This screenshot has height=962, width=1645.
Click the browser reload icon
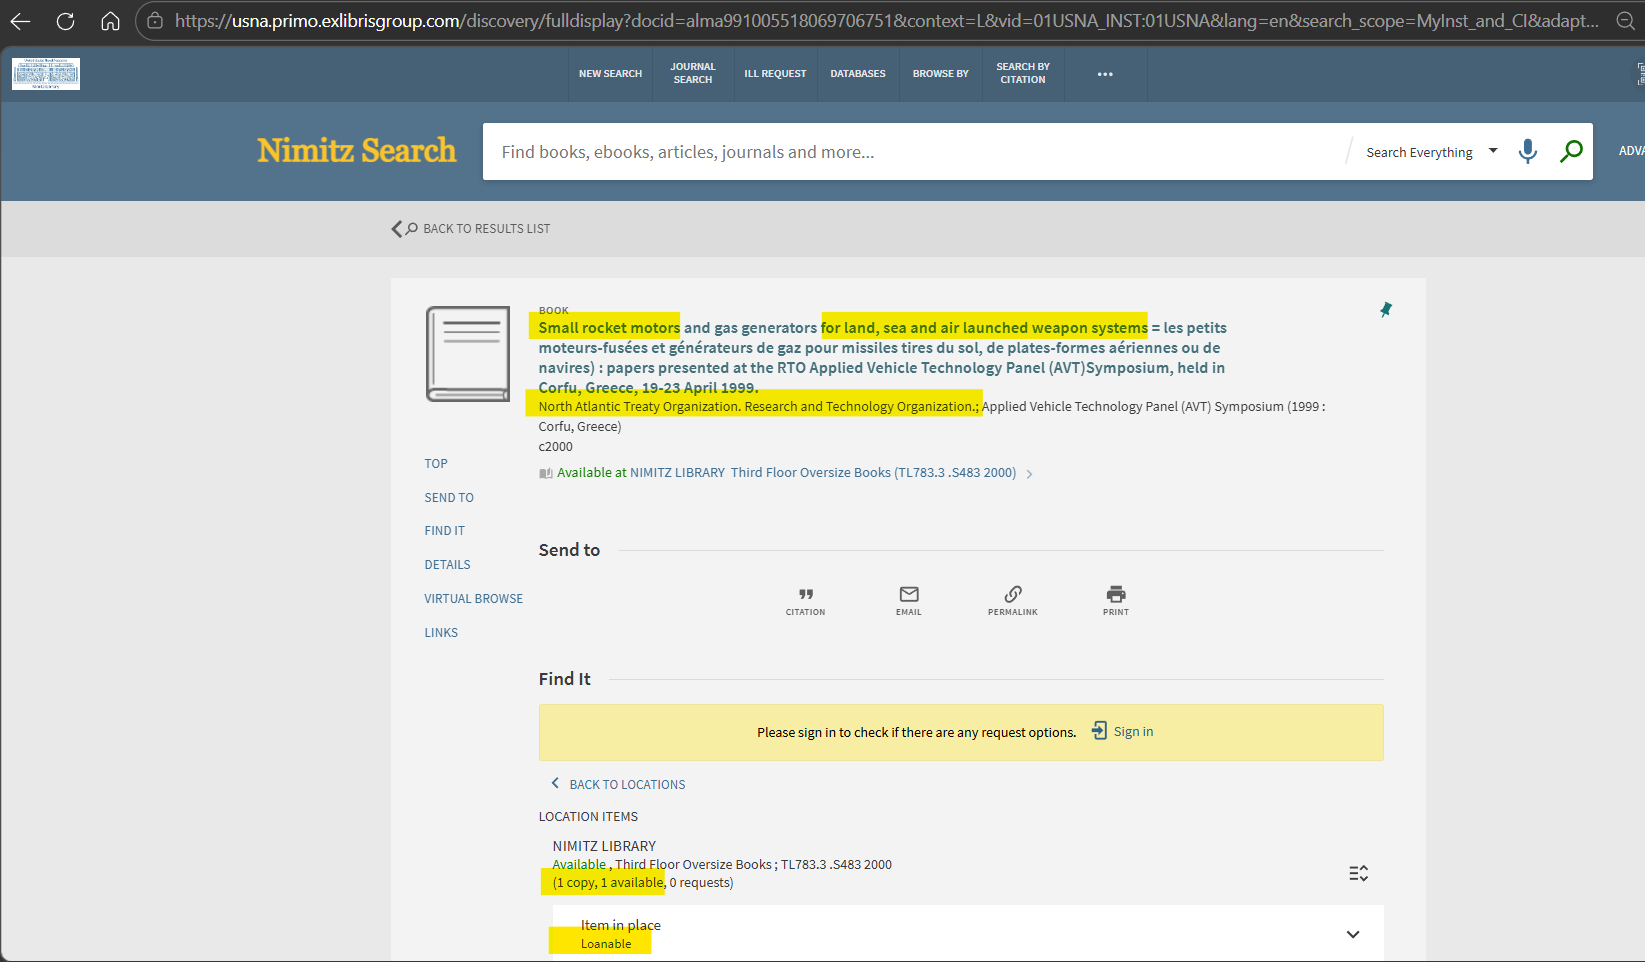[x=66, y=21]
